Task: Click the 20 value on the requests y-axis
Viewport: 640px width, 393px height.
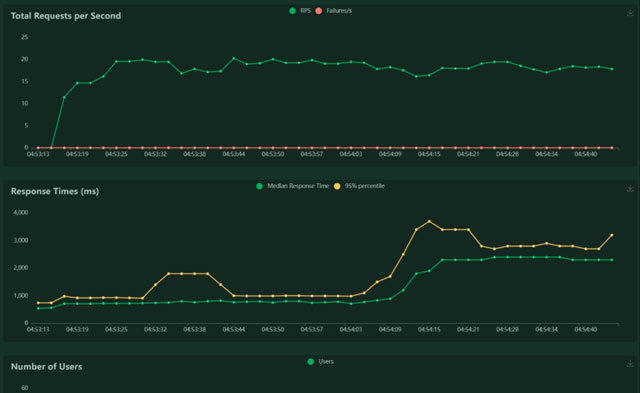Action: (x=24, y=59)
